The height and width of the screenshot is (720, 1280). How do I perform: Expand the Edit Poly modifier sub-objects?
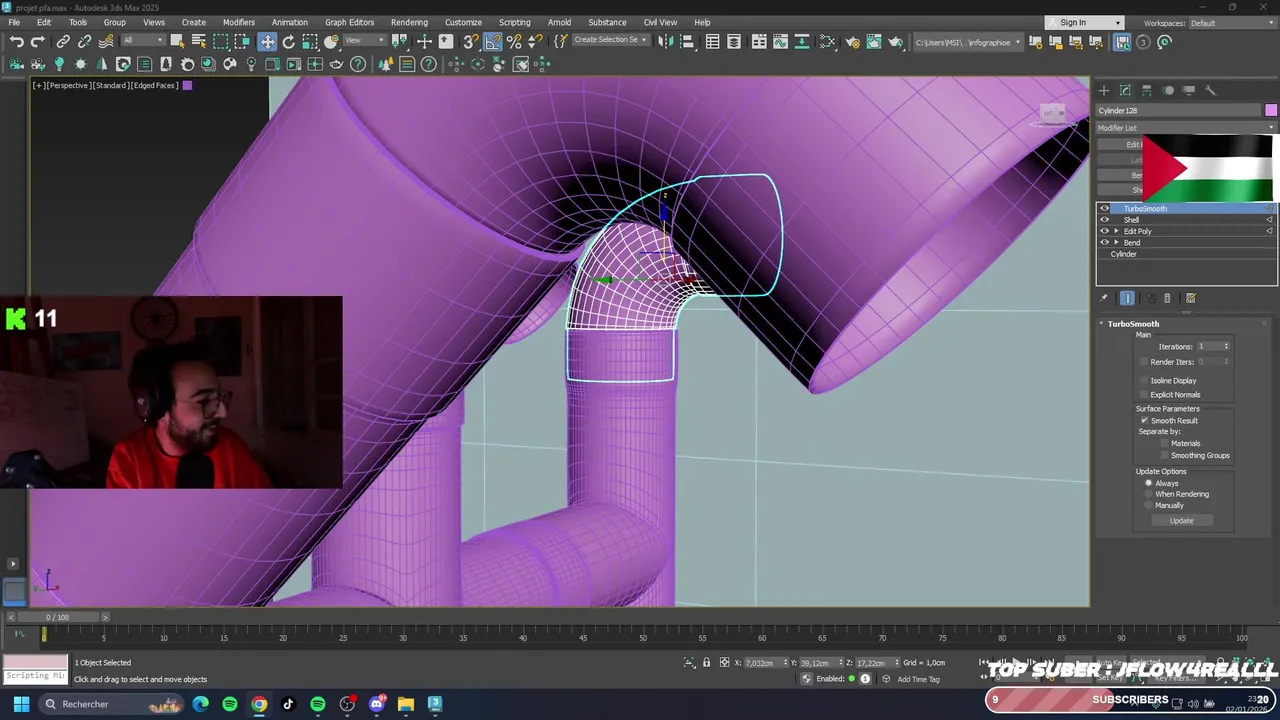[1117, 231]
